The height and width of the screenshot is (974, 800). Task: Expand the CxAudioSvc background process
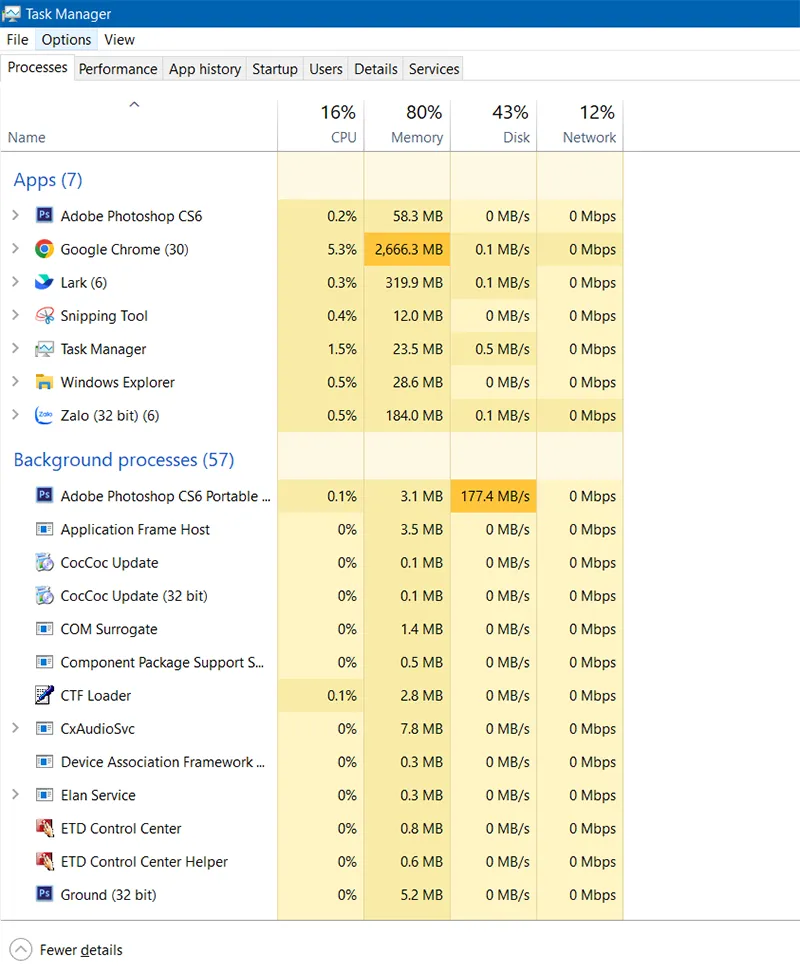pyautogui.click(x=16, y=728)
